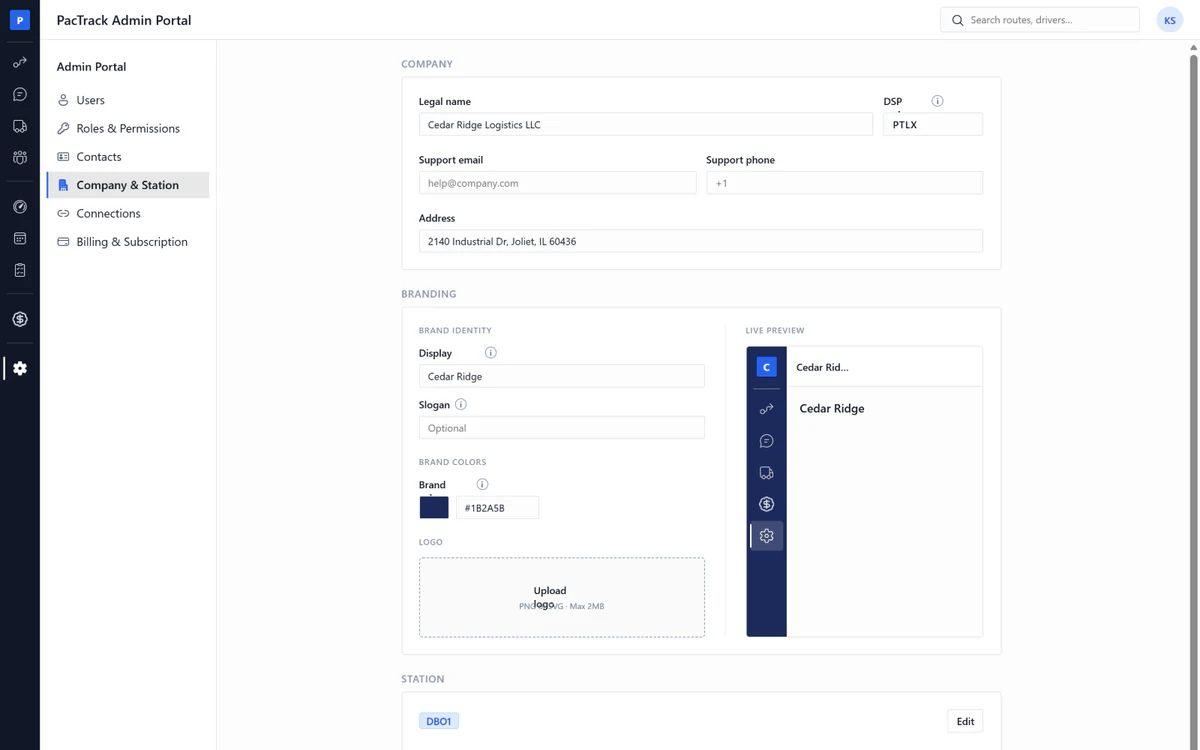
Task: Open the routes icon in left rail
Action: coord(20,63)
